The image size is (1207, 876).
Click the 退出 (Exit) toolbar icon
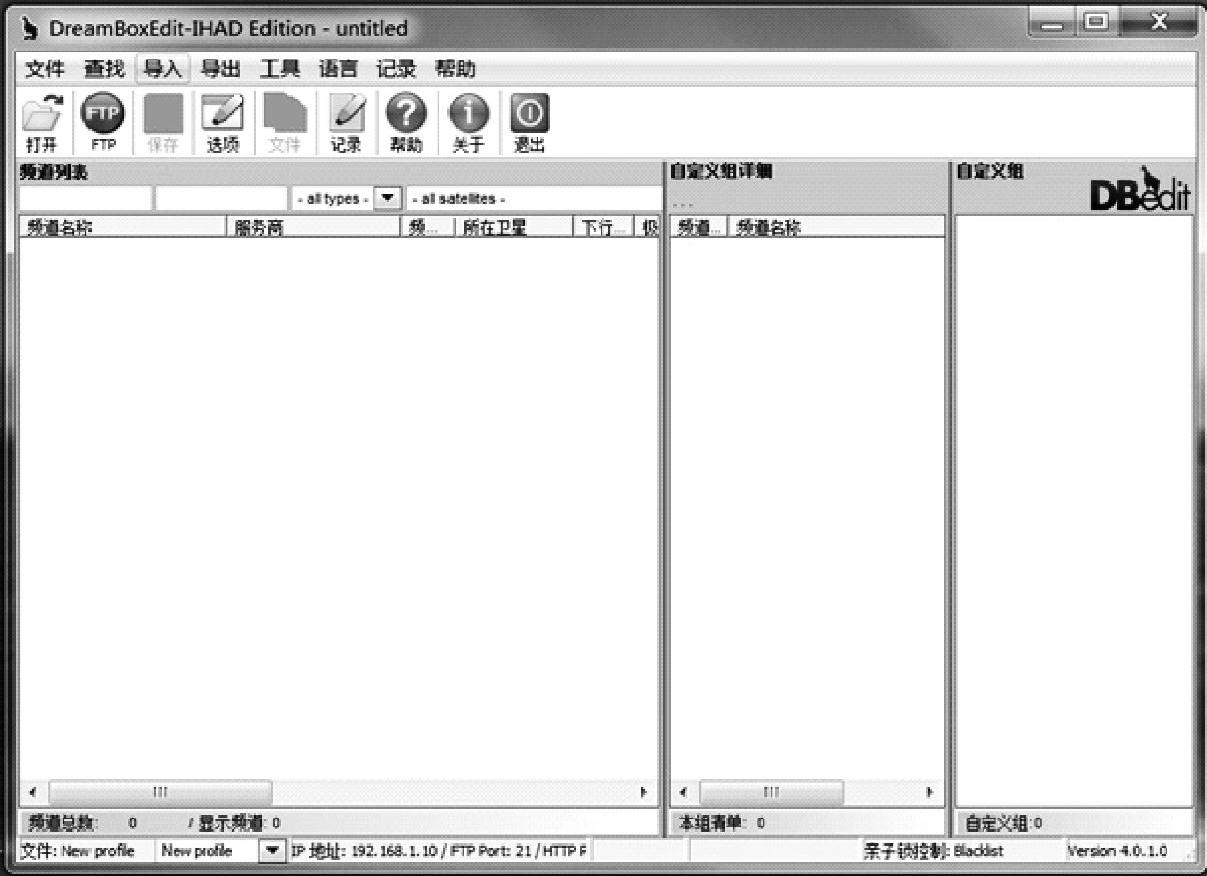point(530,123)
